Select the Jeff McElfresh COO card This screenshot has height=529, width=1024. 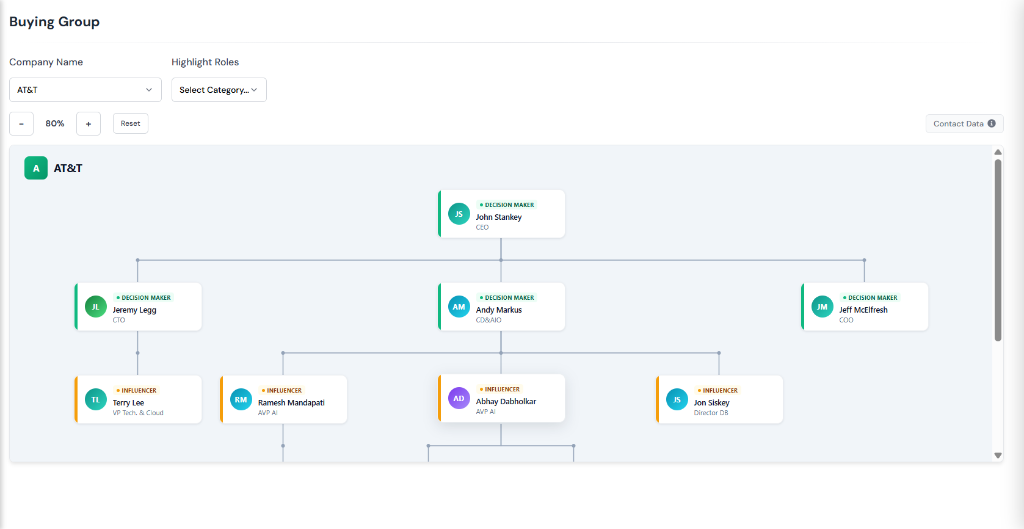[865, 306]
